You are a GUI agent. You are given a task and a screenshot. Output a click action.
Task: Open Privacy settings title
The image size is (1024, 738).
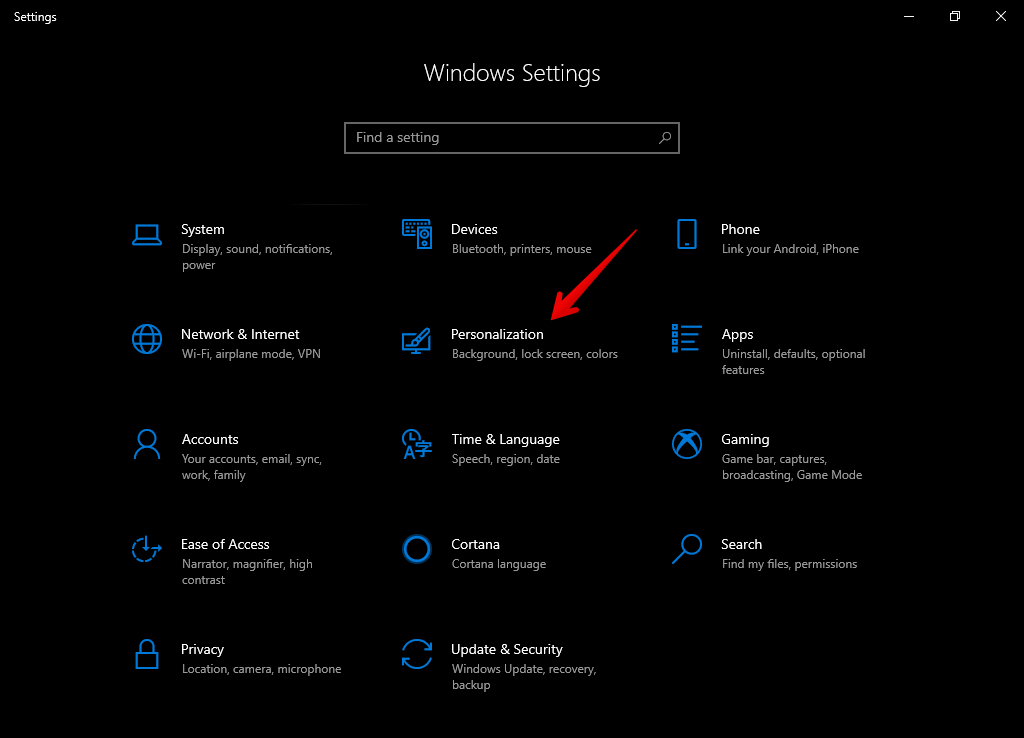click(x=202, y=650)
